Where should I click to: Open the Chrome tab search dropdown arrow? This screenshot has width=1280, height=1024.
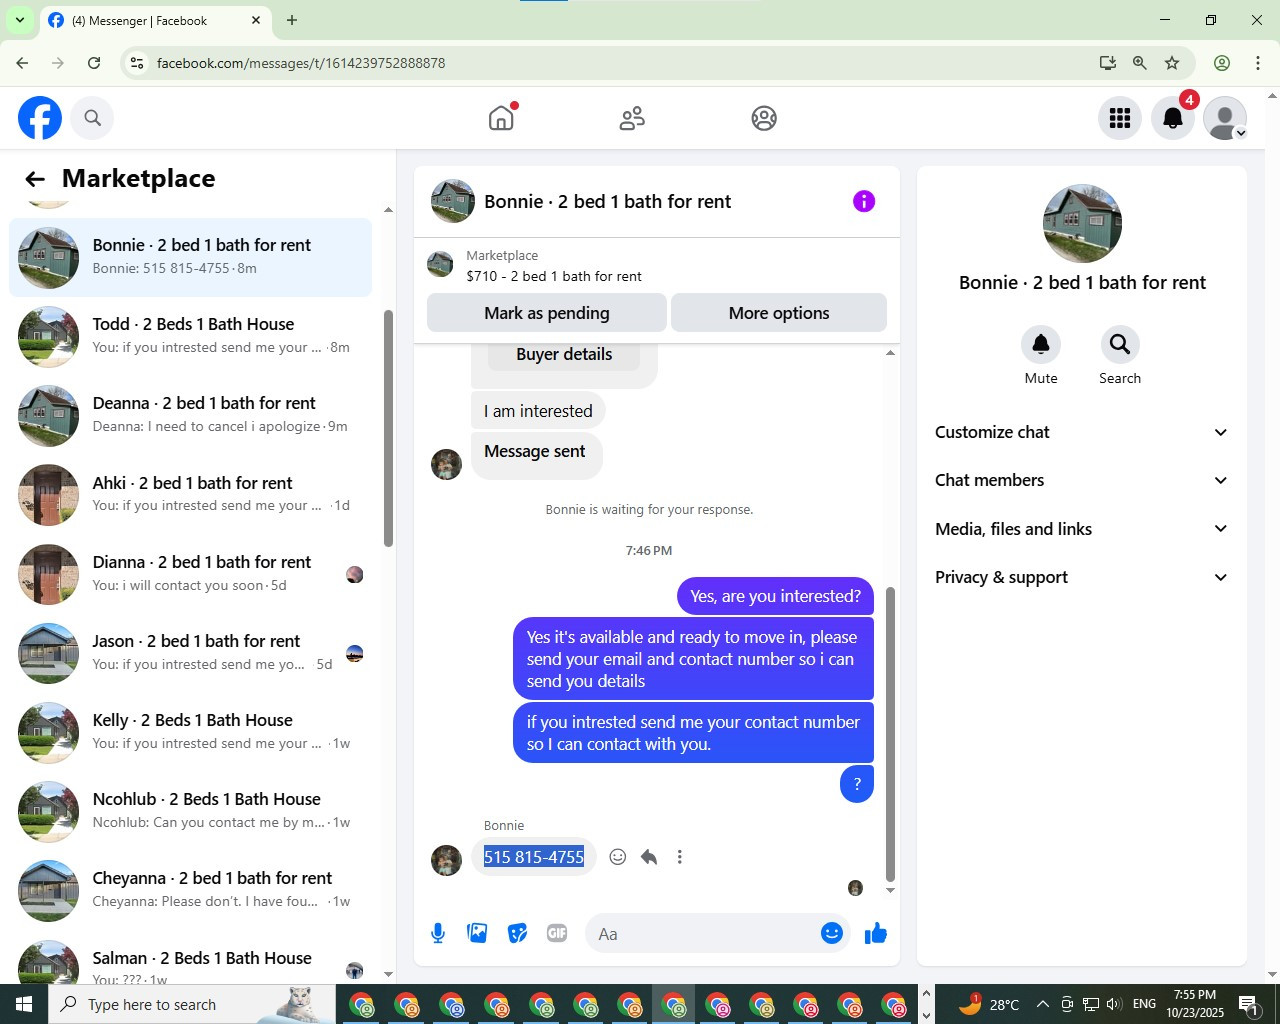click(x=19, y=20)
